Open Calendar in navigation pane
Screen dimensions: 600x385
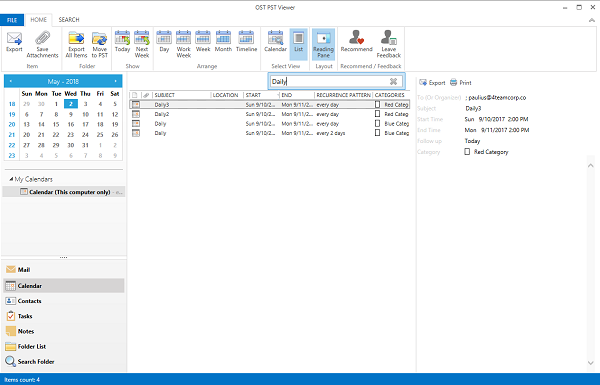[64, 286]
